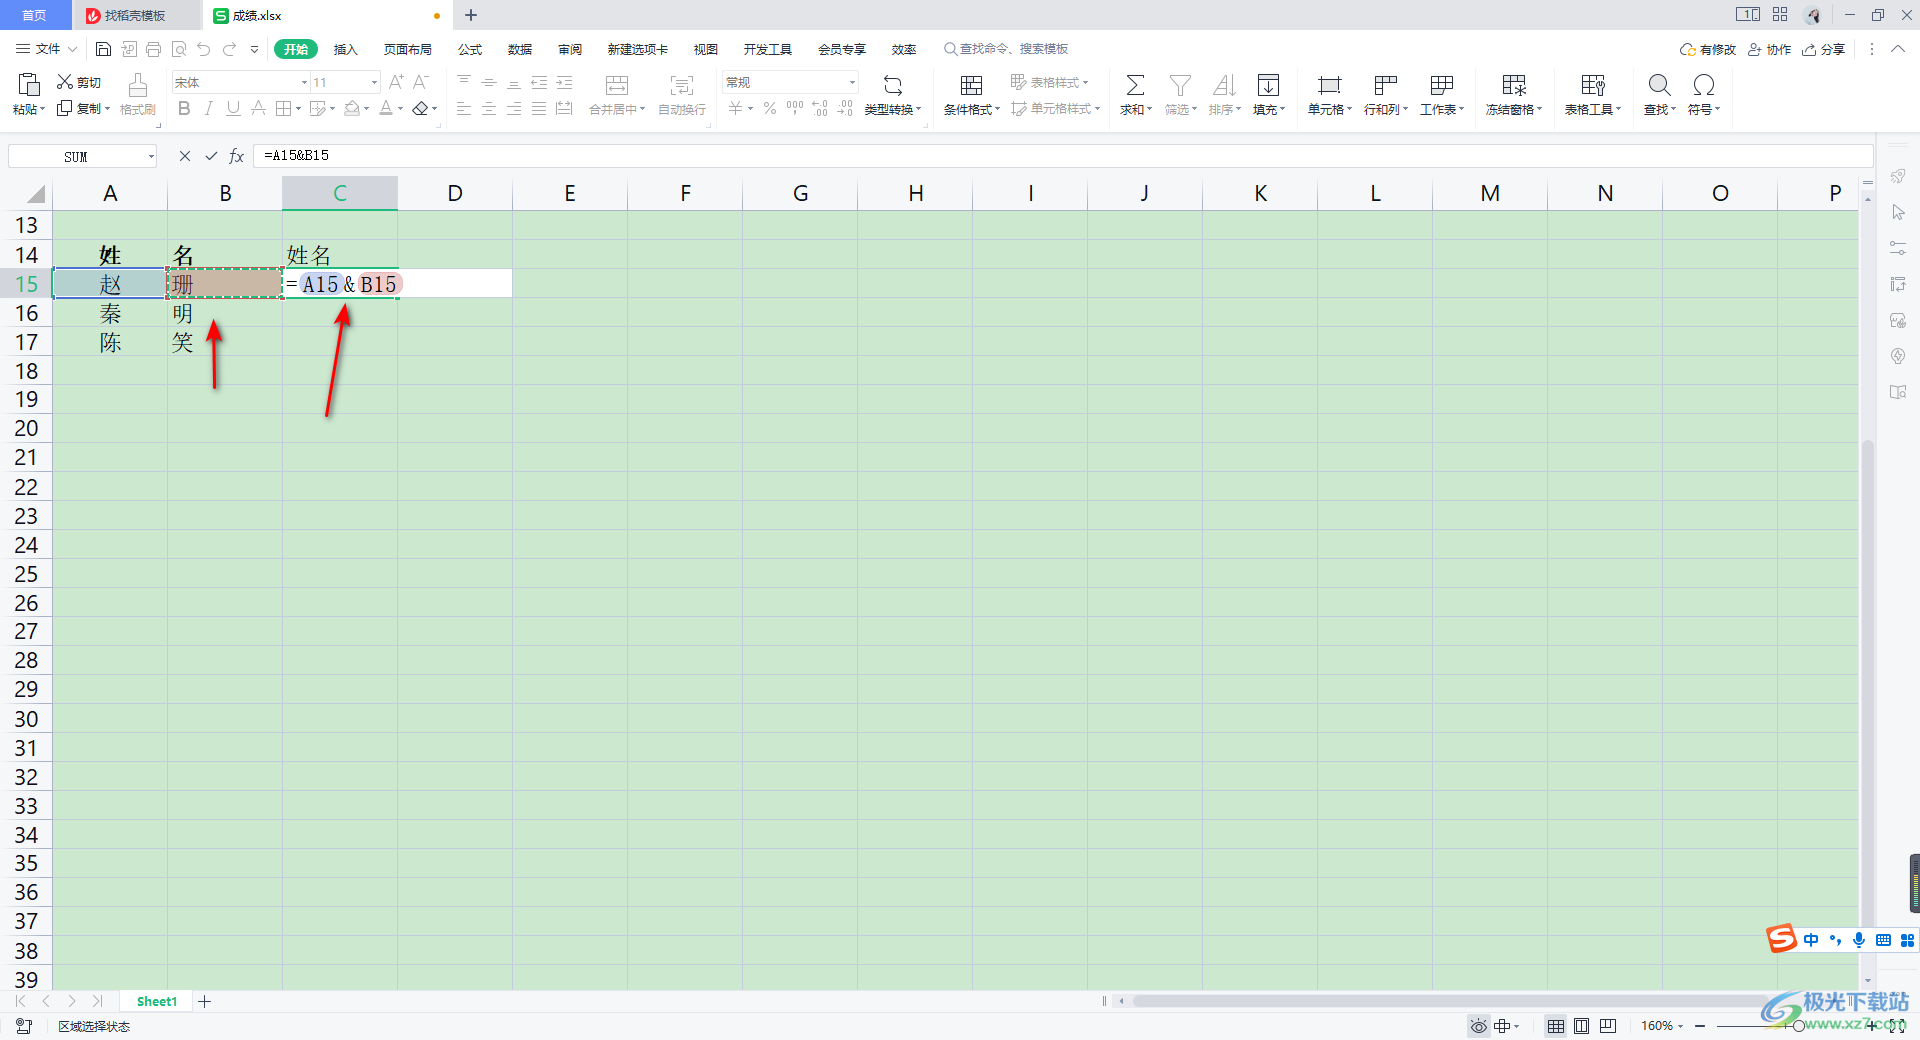The image size is (1920, 1040).
Task: Expand the Name Box dropdown showing SUM
Action: pos(151,156)
